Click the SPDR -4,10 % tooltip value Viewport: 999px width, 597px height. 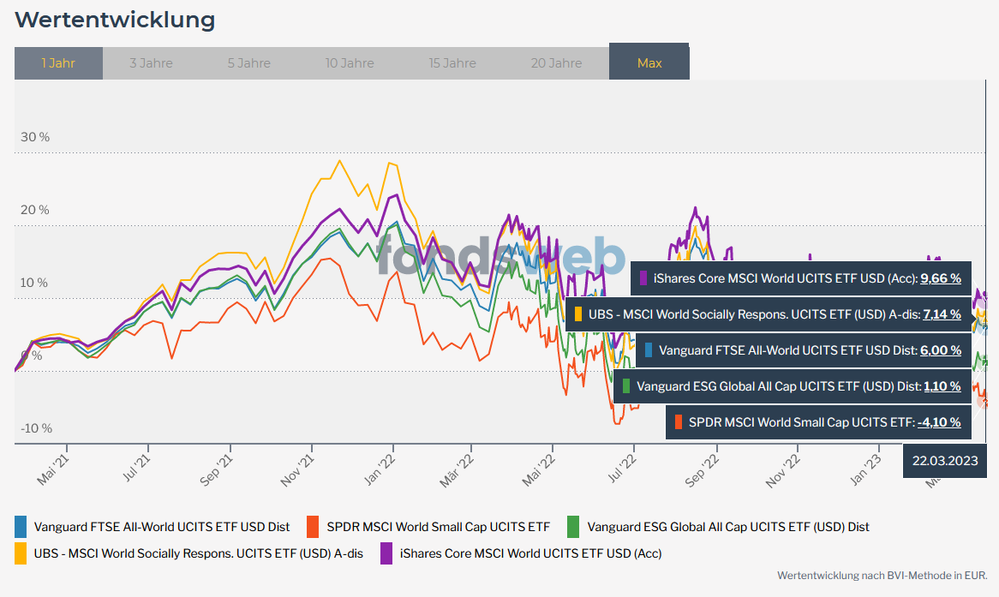tap(939, 422)
